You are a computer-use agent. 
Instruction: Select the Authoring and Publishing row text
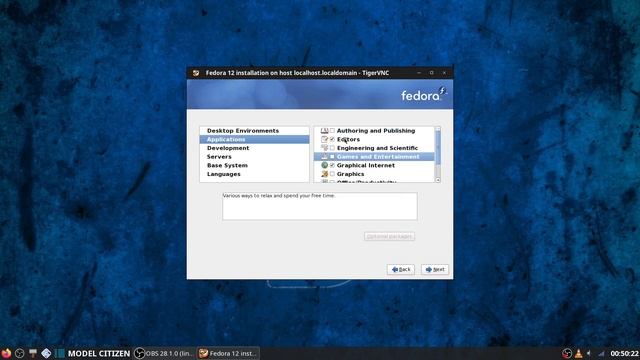pos(376,131)
